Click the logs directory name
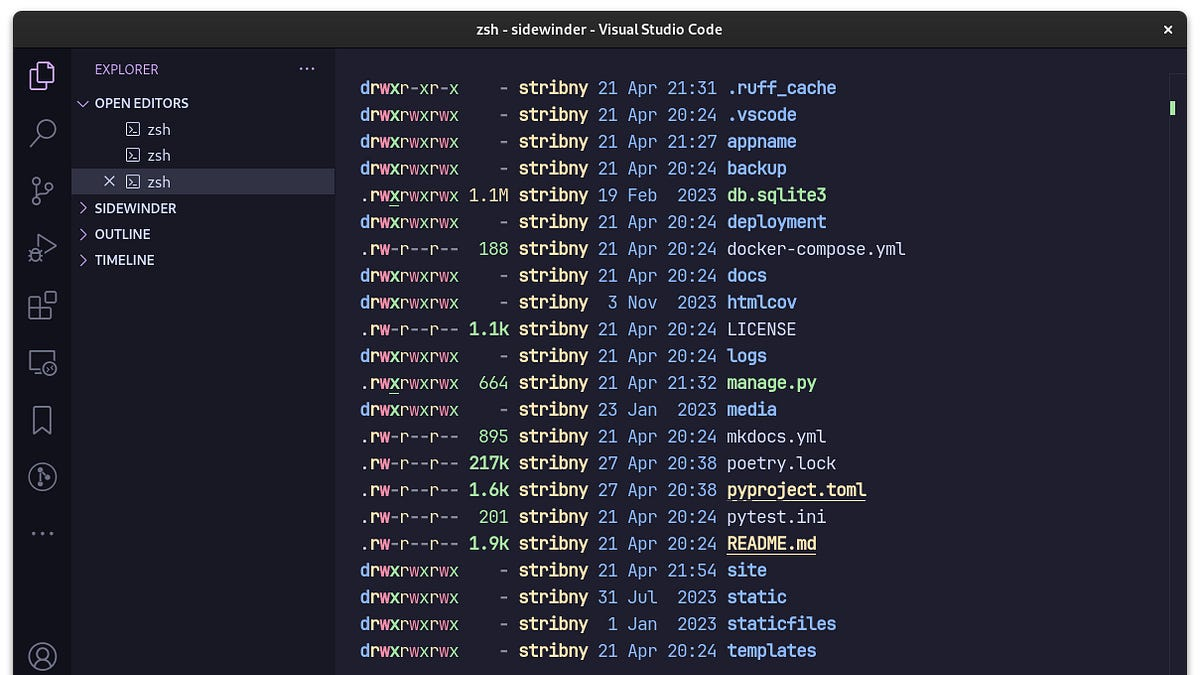 746,356
